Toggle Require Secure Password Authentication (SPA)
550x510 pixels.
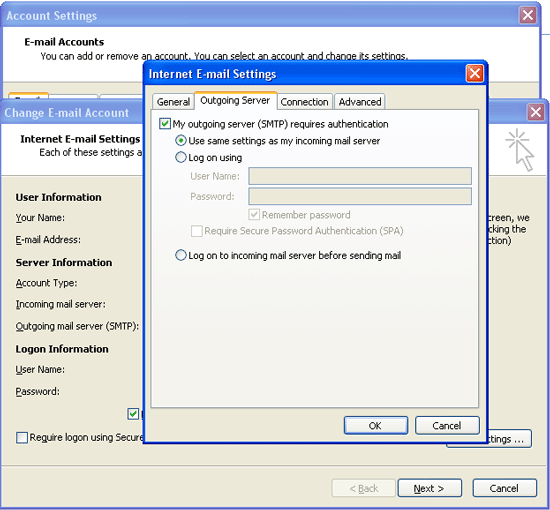point(196,231)
